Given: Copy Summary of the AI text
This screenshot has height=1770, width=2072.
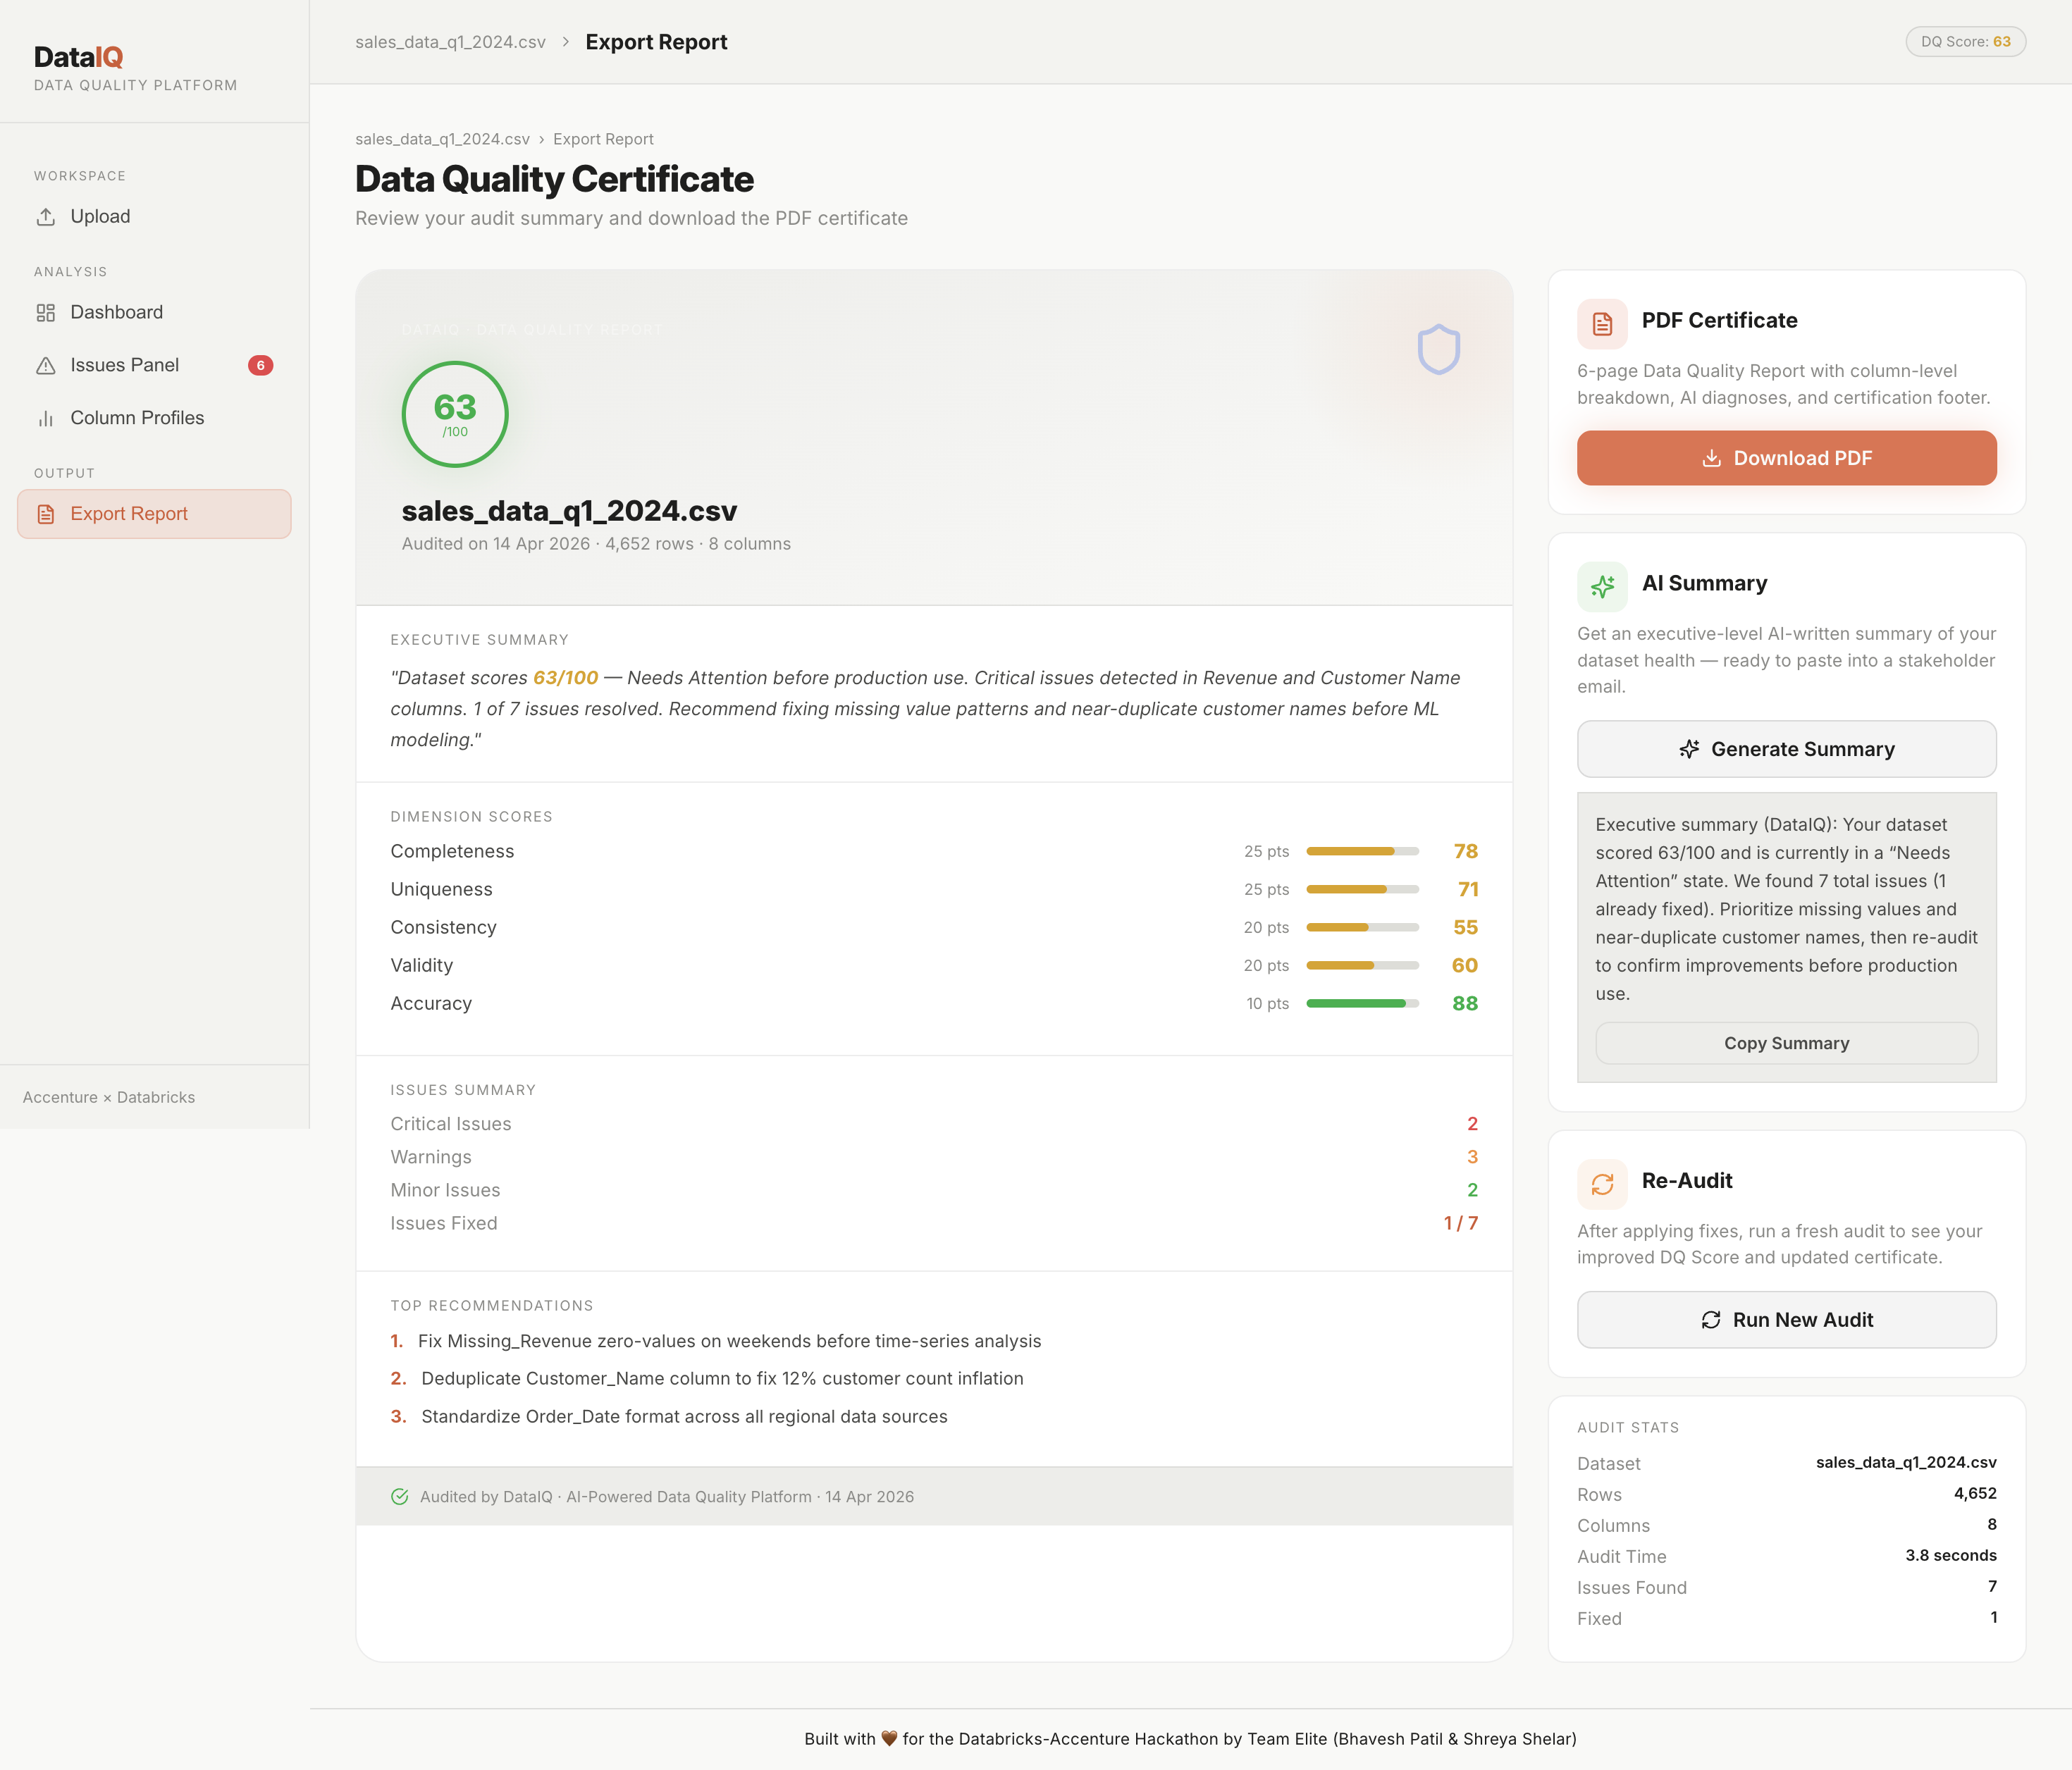Looking at the screenshot, I should point(1786,1043).
